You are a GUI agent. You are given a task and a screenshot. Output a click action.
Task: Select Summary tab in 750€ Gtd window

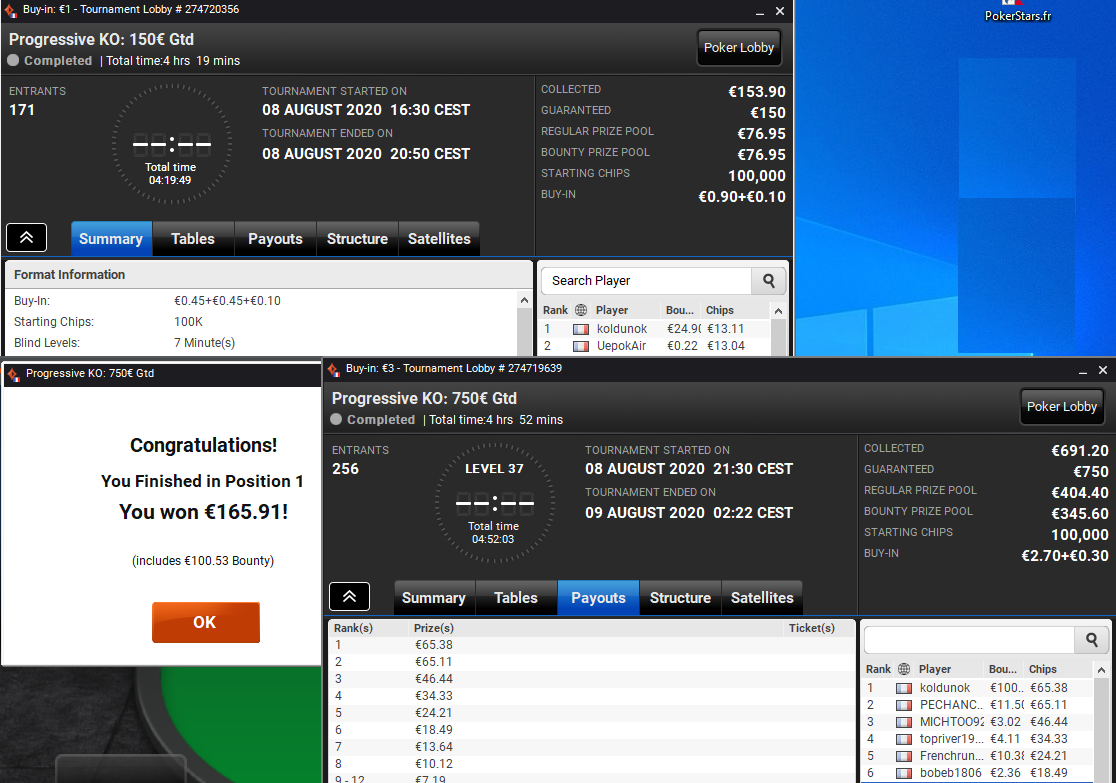pyautogui.click(x=434, y=598)
